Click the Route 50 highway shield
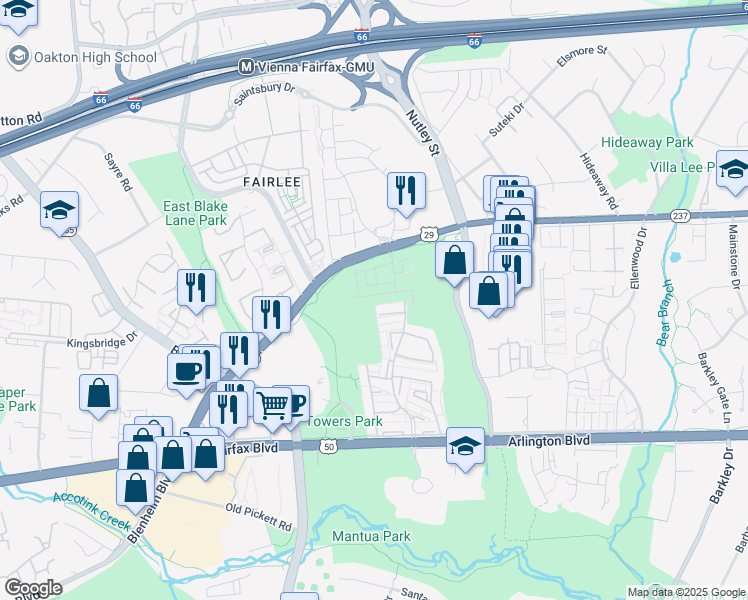The height and width of the screenshot is (600, 748). coord(329,446)
